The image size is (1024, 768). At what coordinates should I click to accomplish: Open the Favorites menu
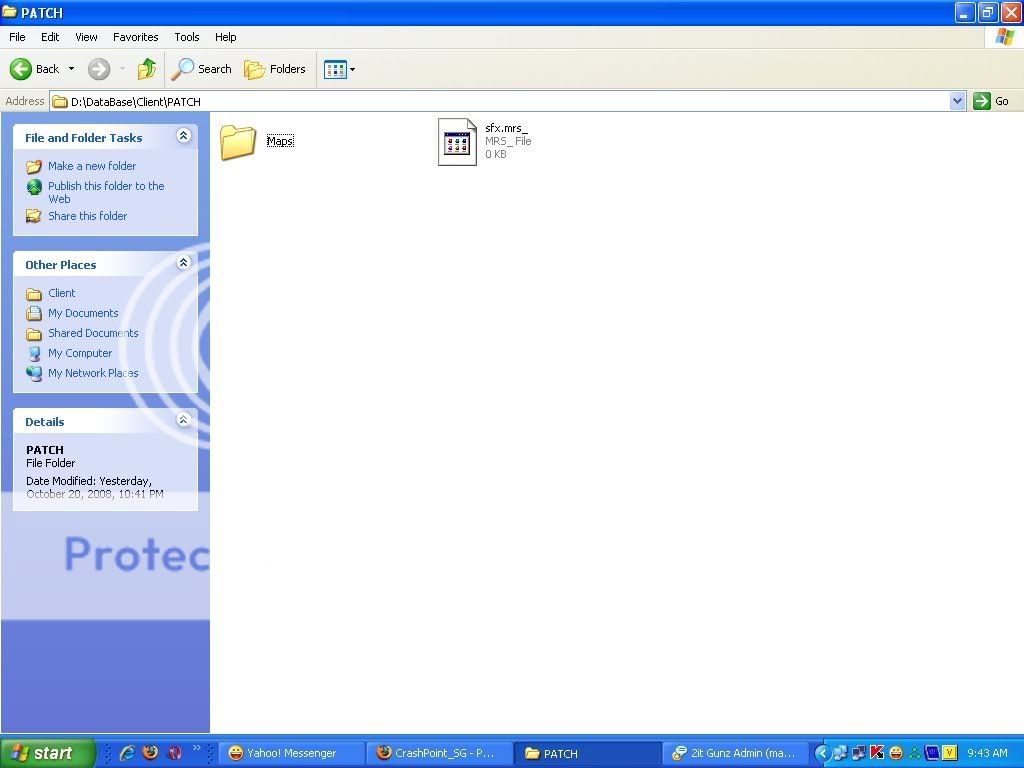point(135,37)
